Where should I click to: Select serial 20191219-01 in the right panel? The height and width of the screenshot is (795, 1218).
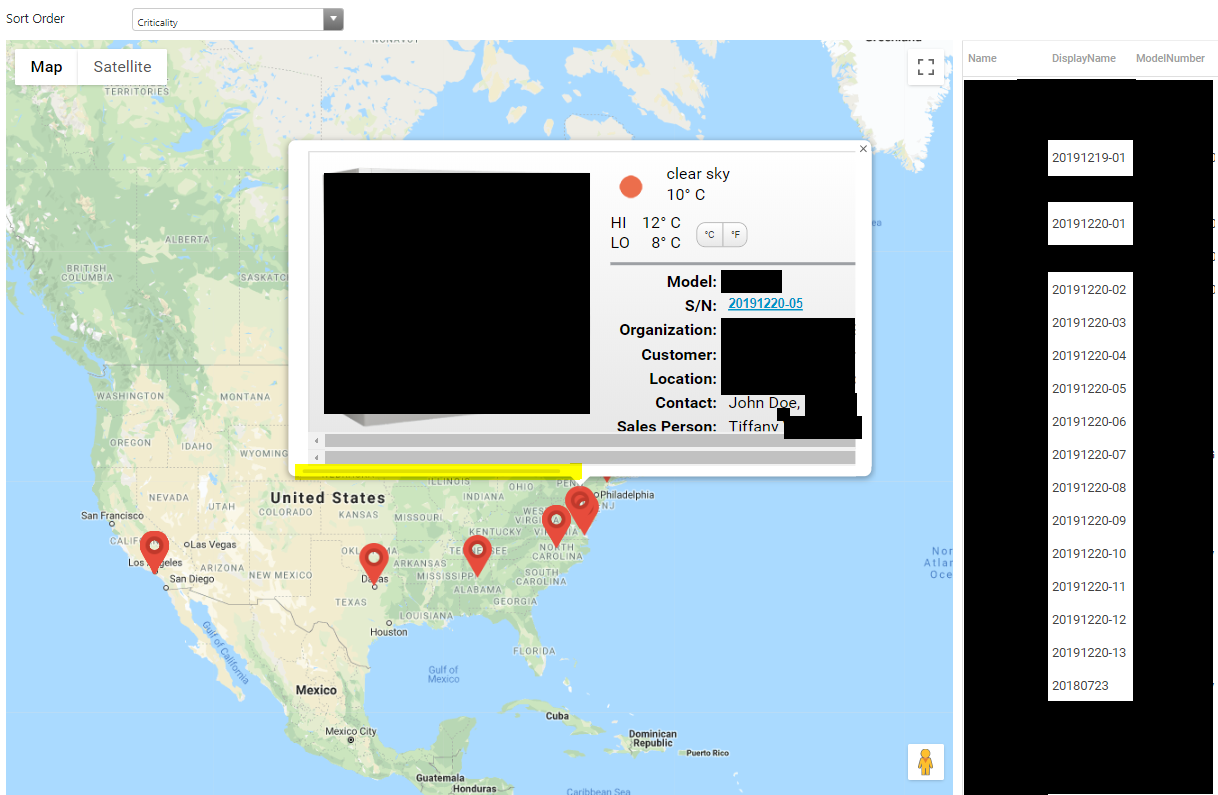pos(1090,157)
